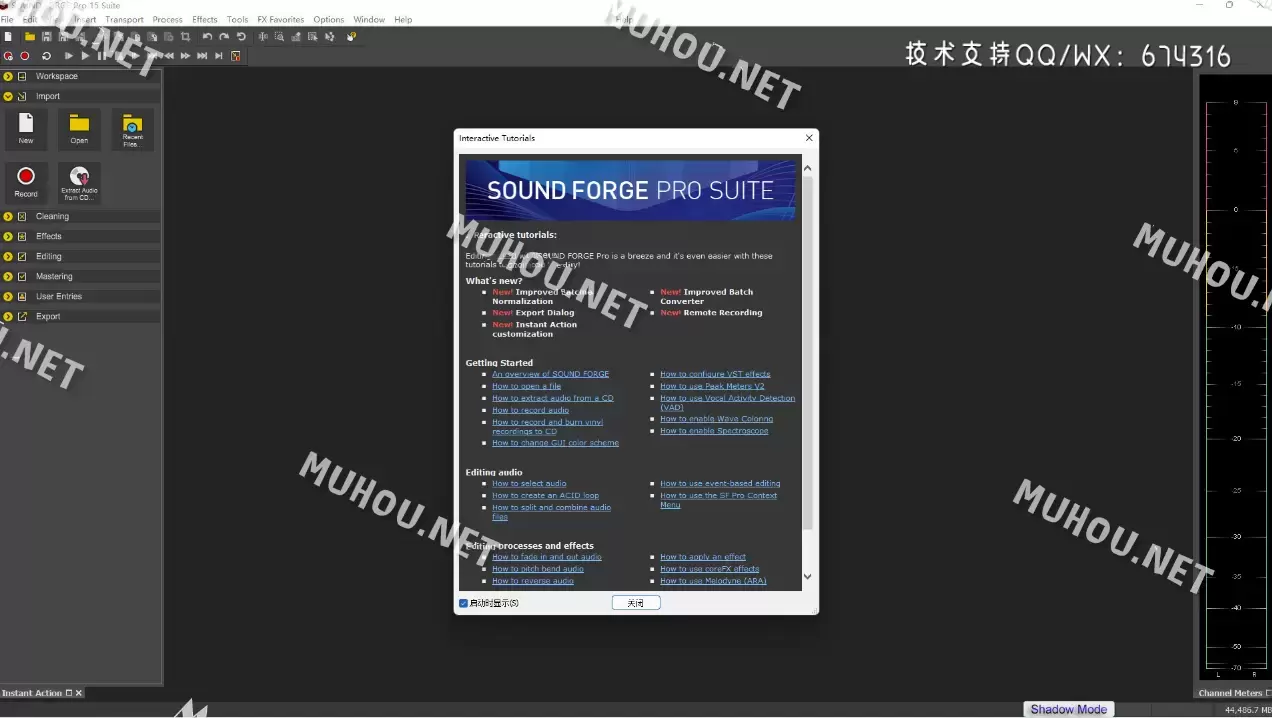1272x718 pixels.
Task: Close the Instant Action panel tab
Action: click(79, 693)
